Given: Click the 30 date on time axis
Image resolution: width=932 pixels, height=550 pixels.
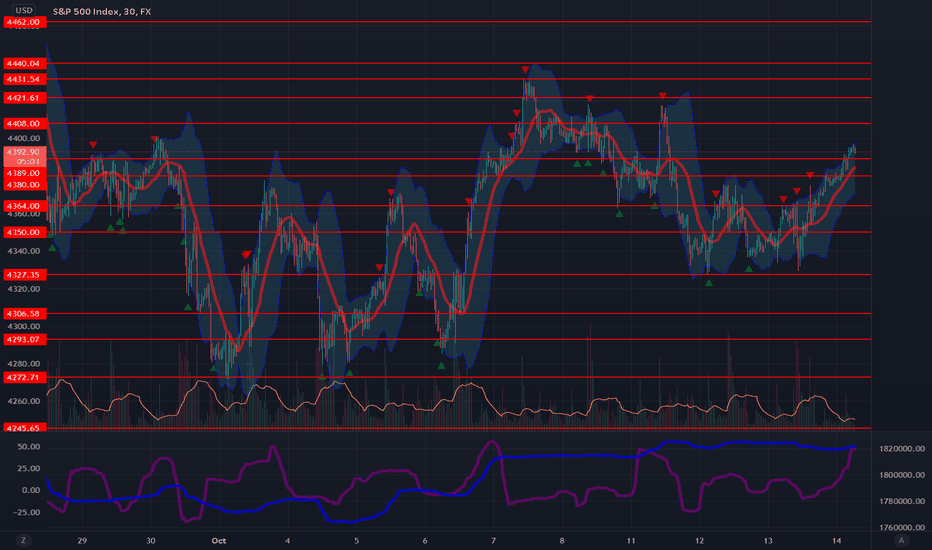Looking at the screenshot, I should click(x=150, y=540).
